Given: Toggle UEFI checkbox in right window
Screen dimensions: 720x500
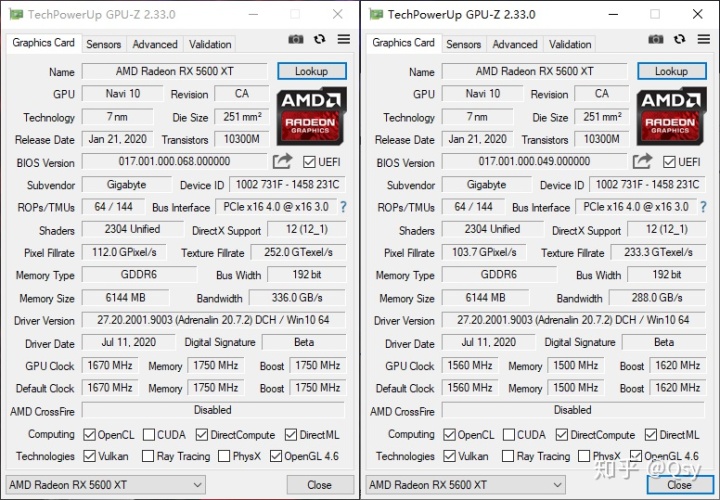Looking at the screenshot, I should 669,162.
